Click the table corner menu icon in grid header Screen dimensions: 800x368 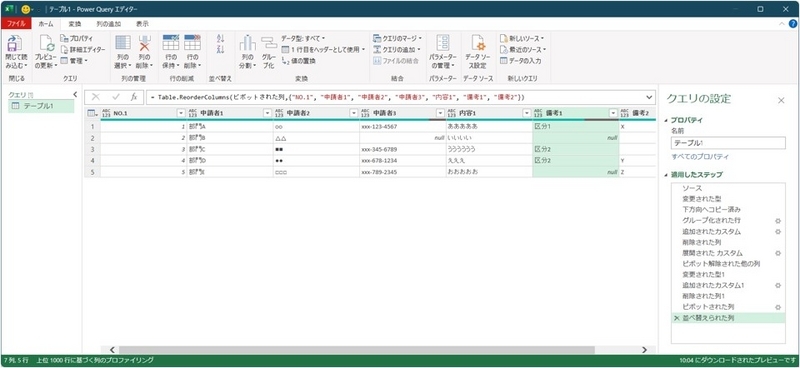[x=92, y=113]
